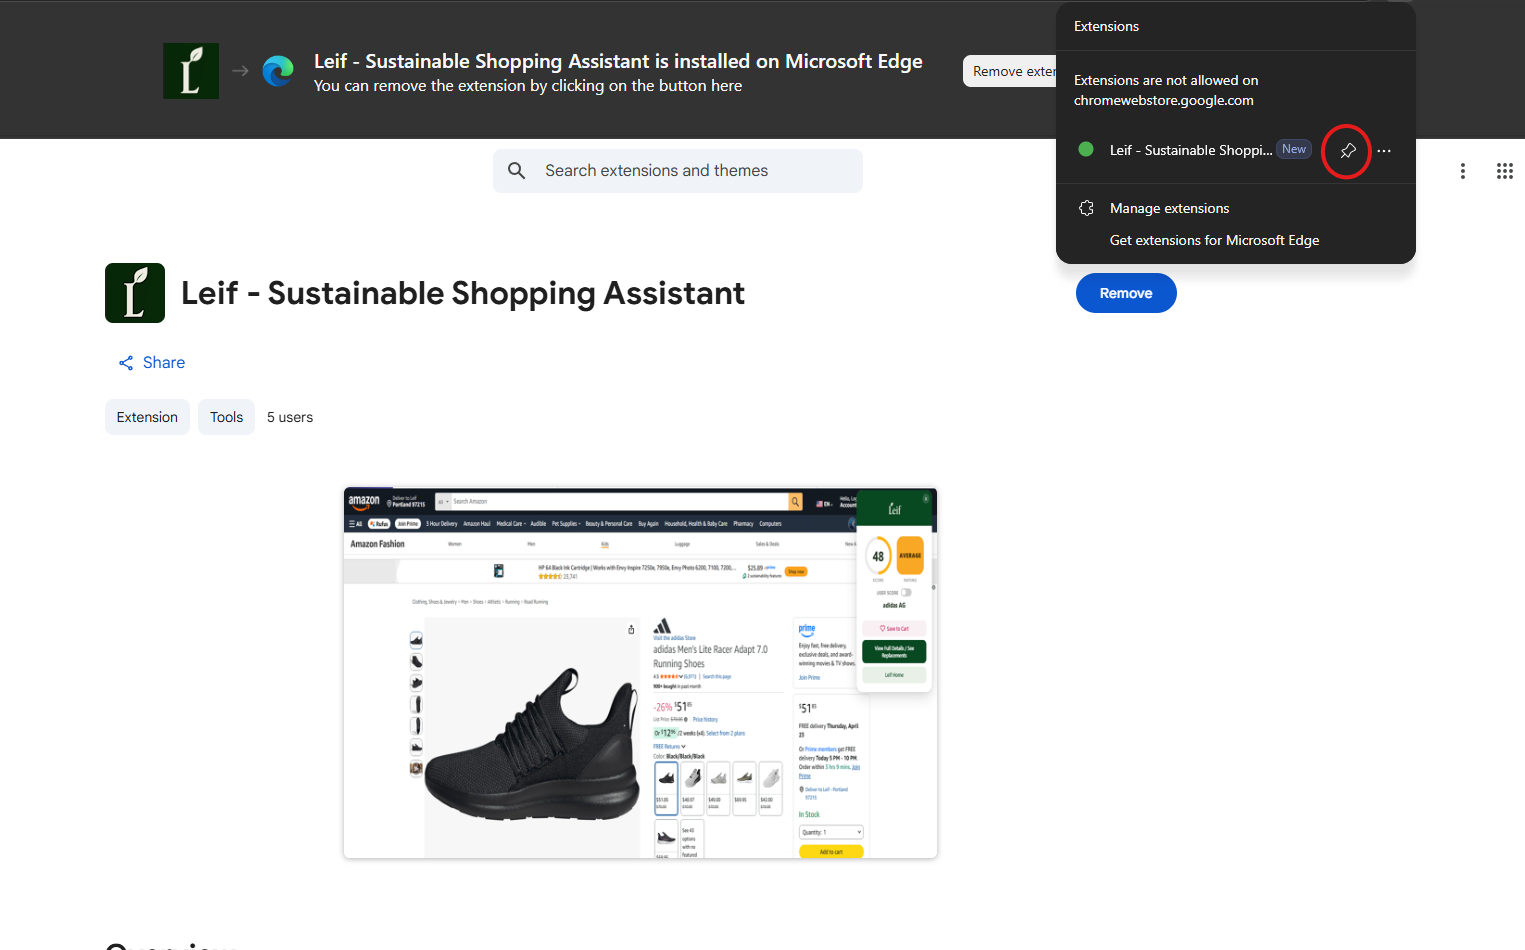Click the Leif logo beside the page title
This screenshot has height=950, width=1525.
click(x=135, y=293)
